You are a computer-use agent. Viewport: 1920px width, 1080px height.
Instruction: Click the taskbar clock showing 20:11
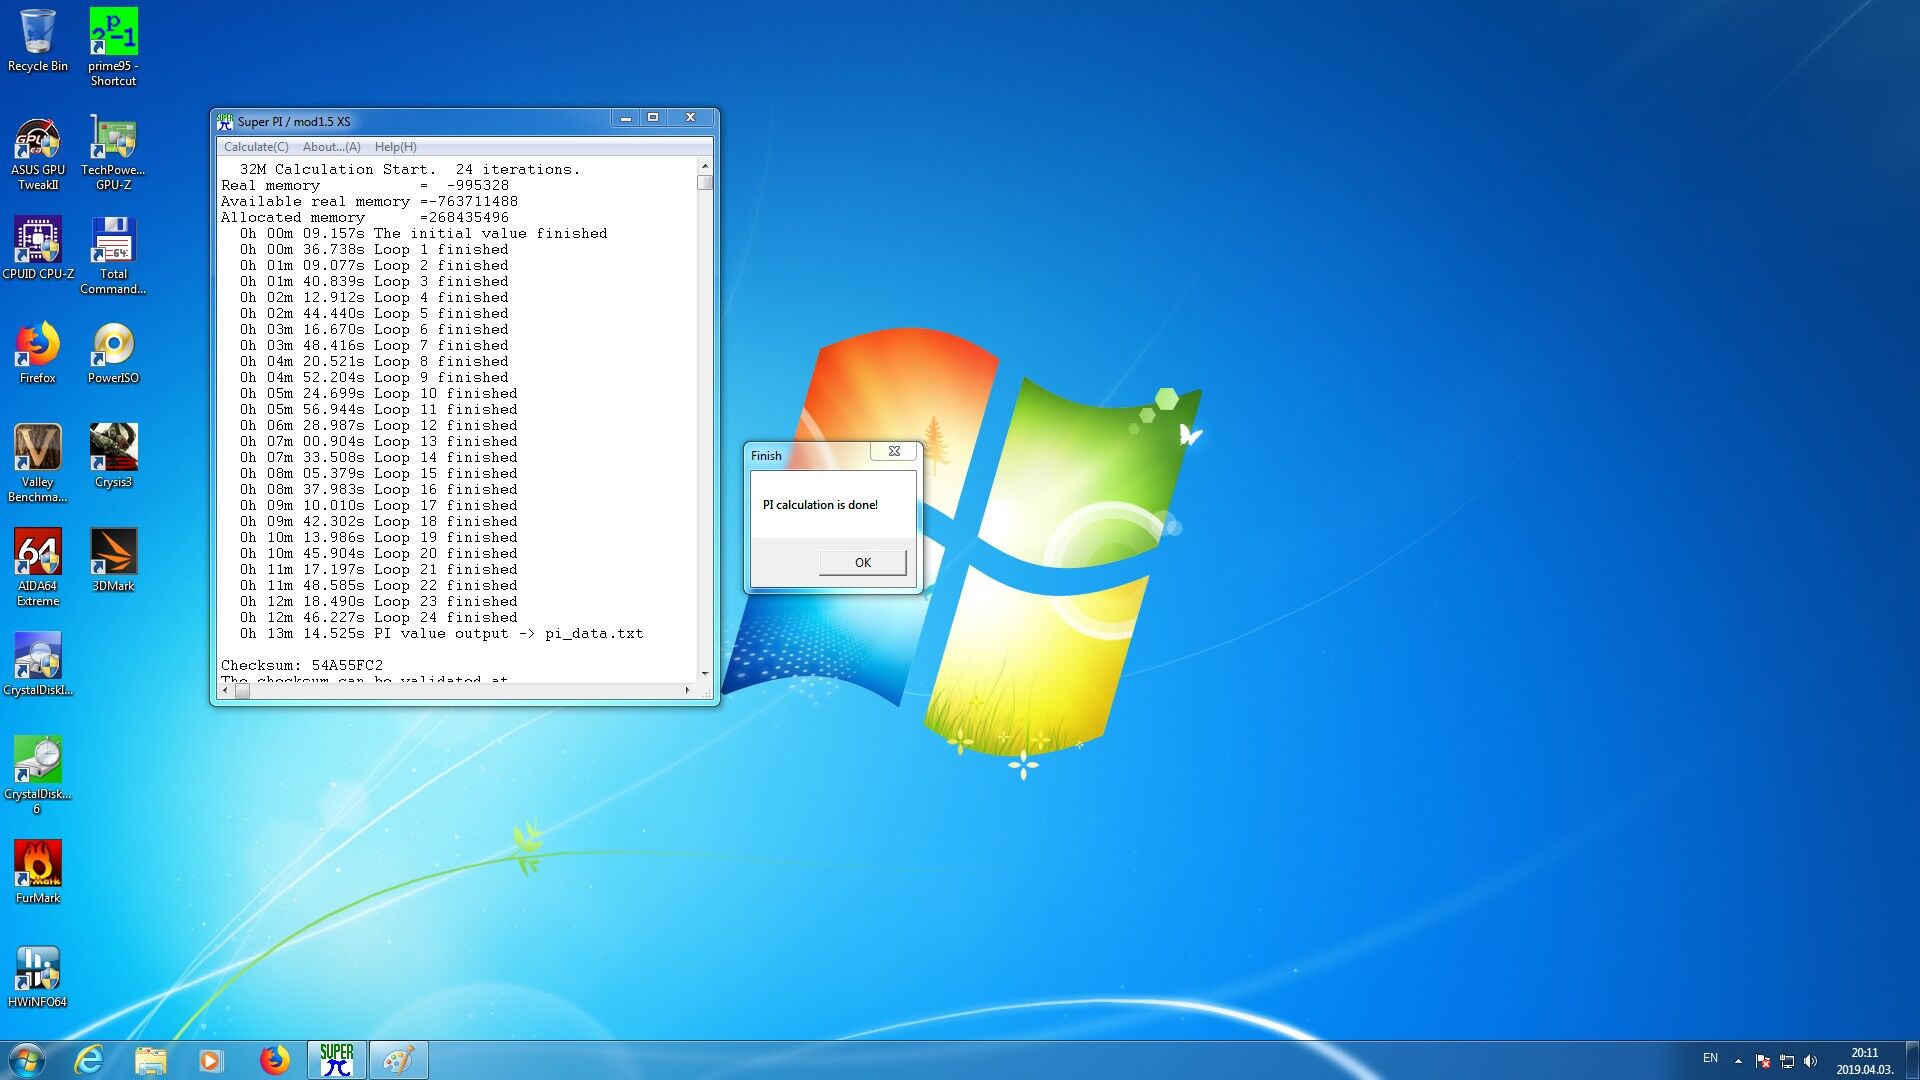[1864, 1061]
